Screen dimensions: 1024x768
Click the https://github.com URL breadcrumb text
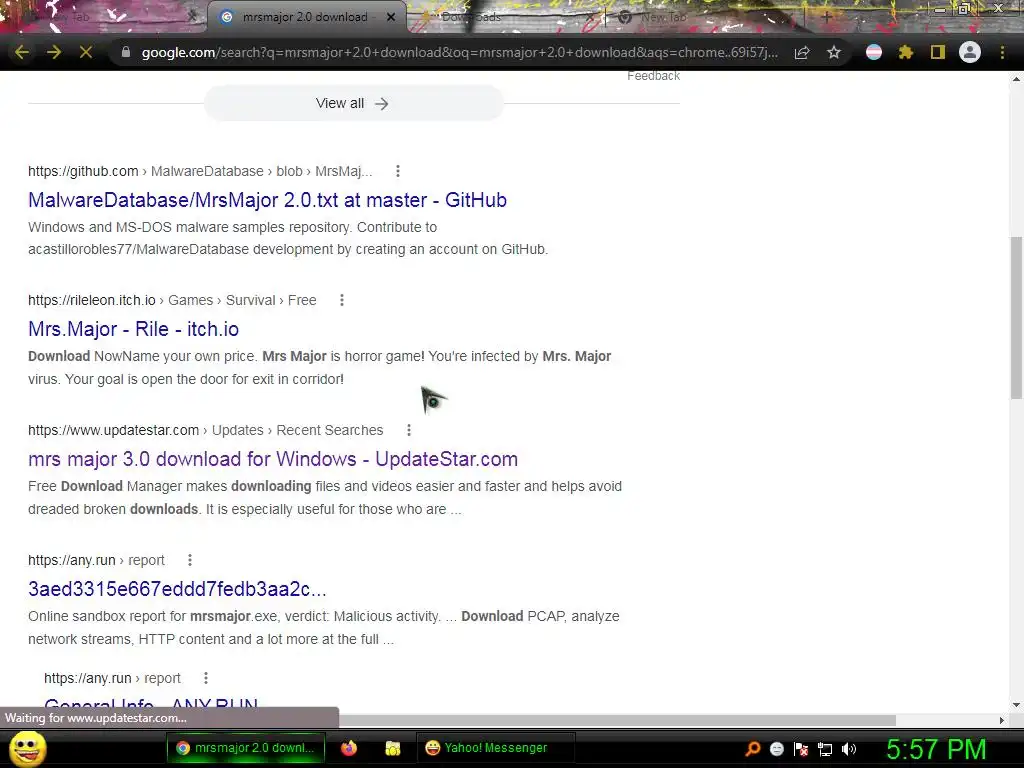tap(83, 171)
